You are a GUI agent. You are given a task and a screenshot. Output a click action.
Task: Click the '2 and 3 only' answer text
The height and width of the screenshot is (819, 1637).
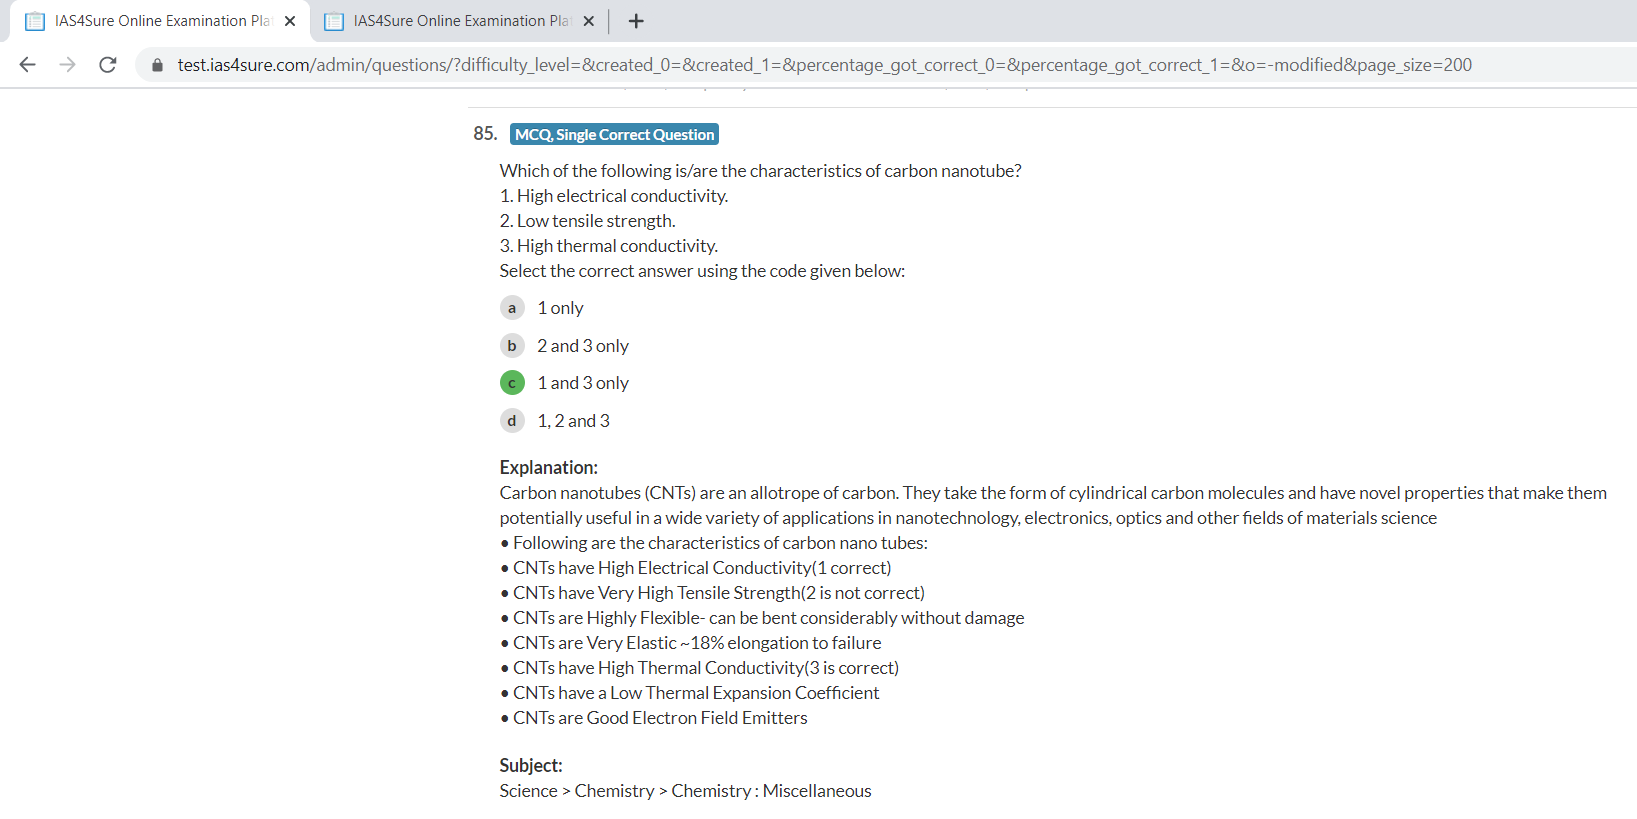point(583,346)
